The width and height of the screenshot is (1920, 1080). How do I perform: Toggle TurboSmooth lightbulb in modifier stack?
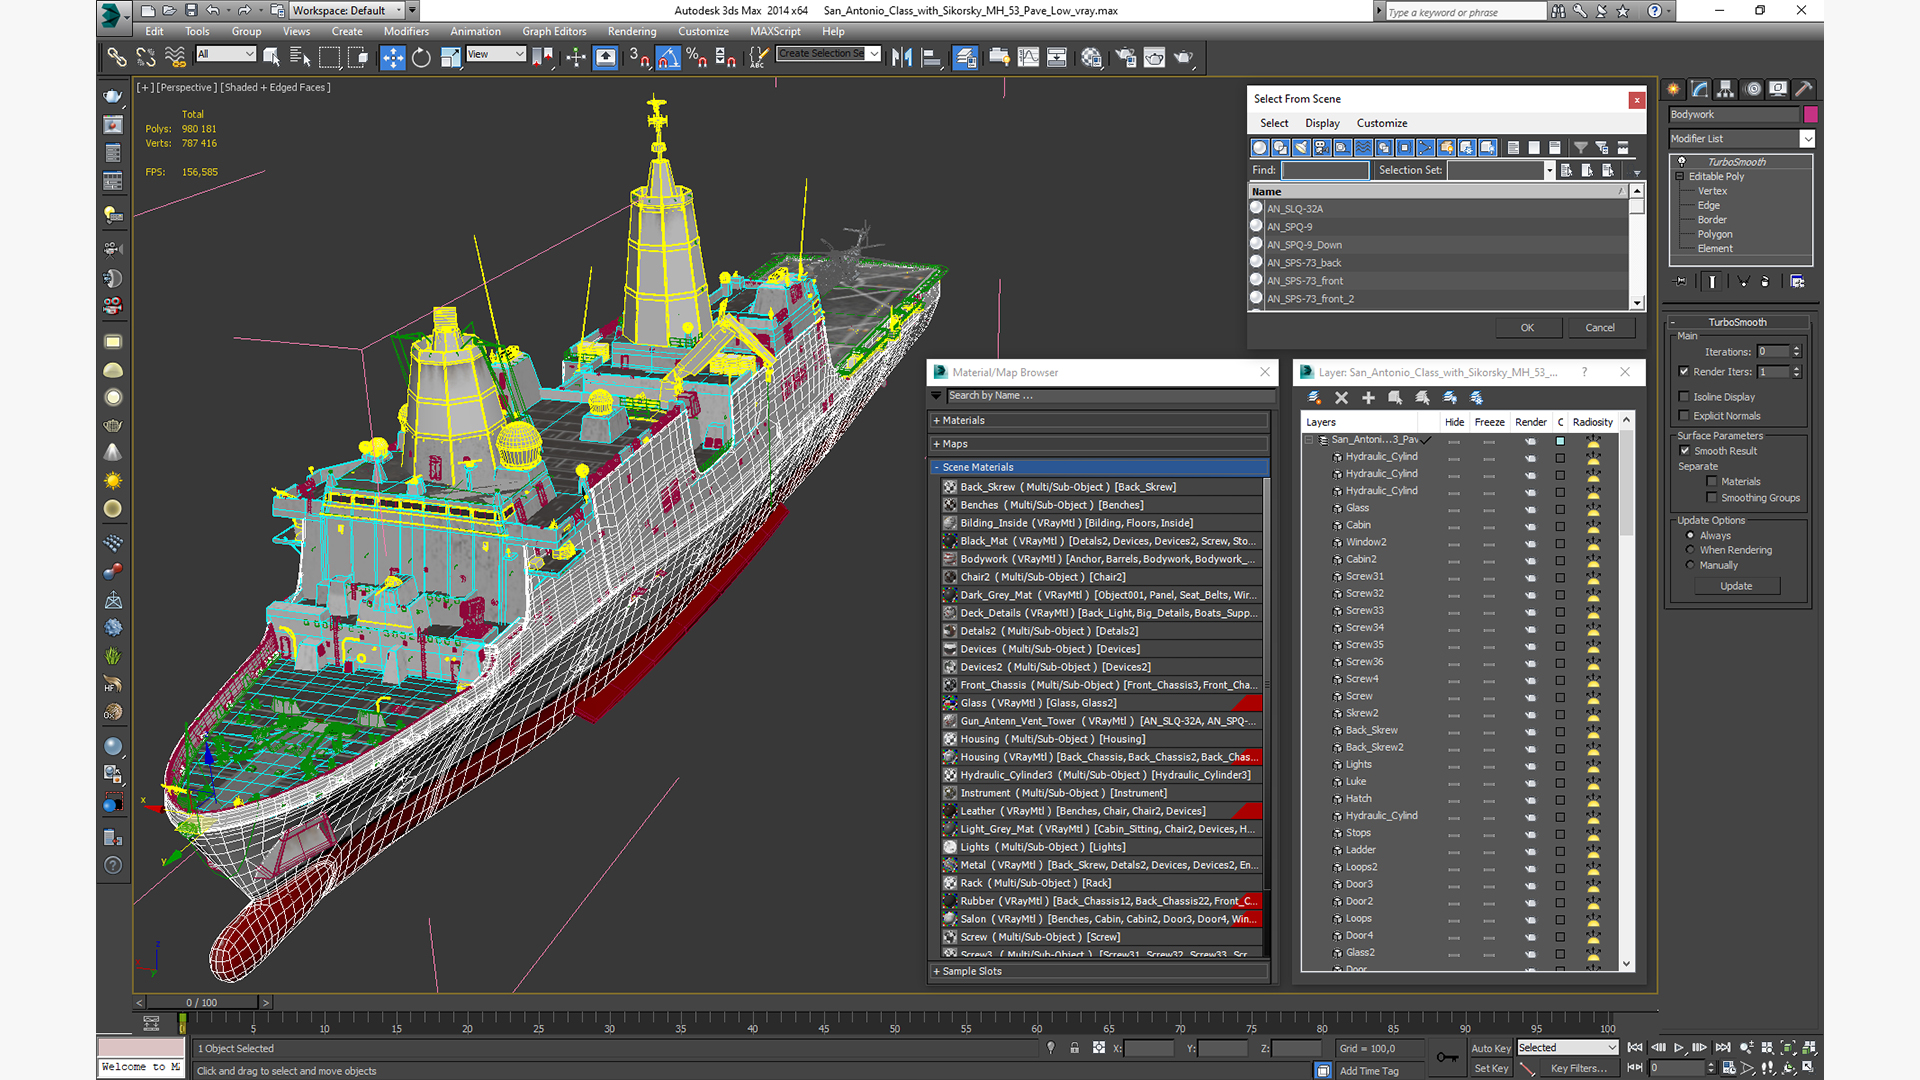click(x=1682, y=161)
